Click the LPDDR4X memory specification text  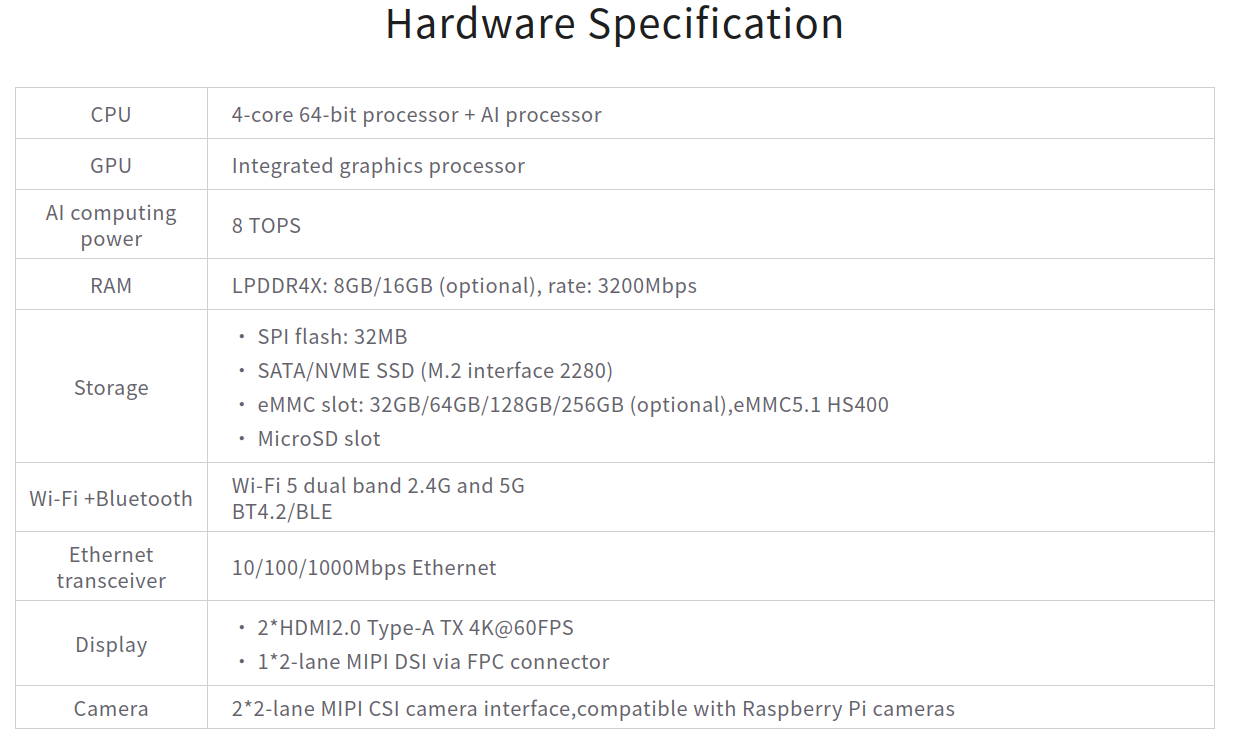[x=464, y=286]
